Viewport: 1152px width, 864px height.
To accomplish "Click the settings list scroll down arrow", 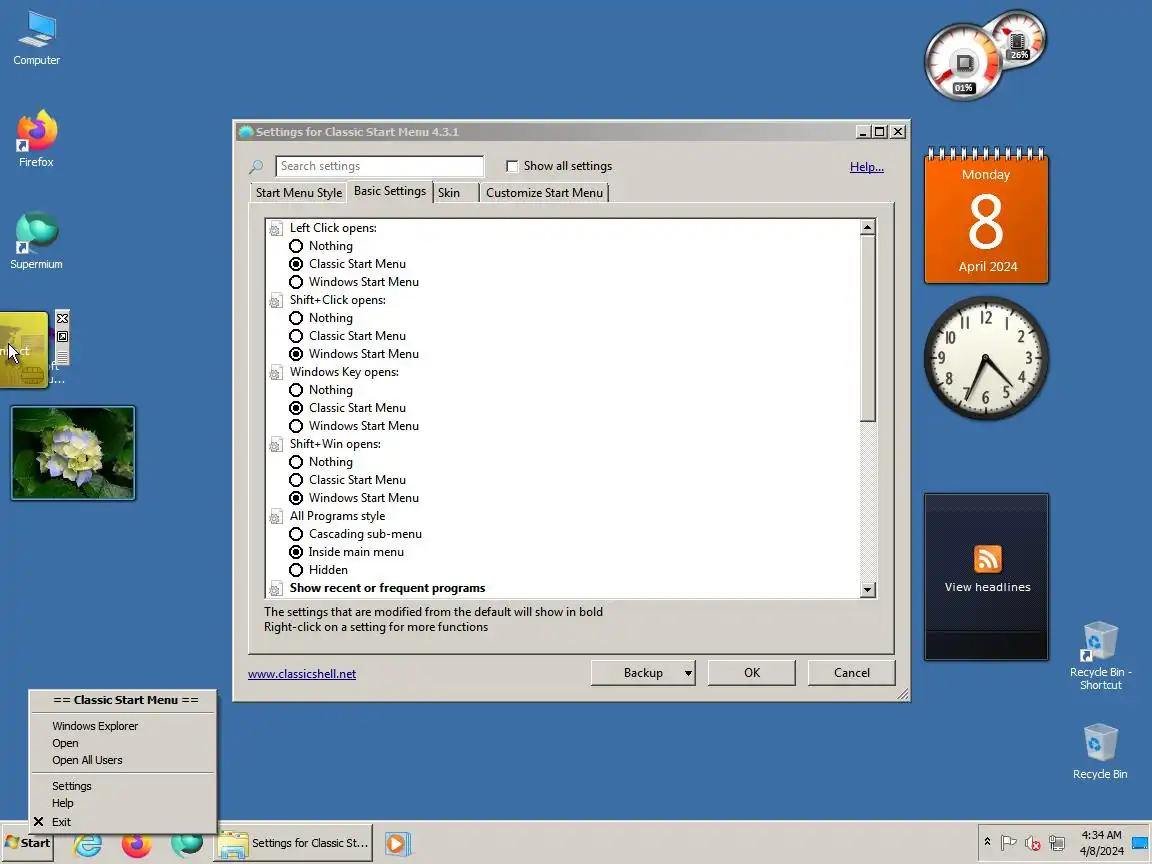I will [868, 589].
